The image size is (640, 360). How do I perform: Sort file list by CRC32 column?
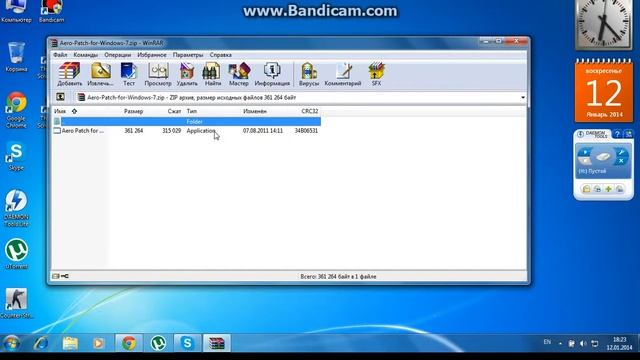309,111
